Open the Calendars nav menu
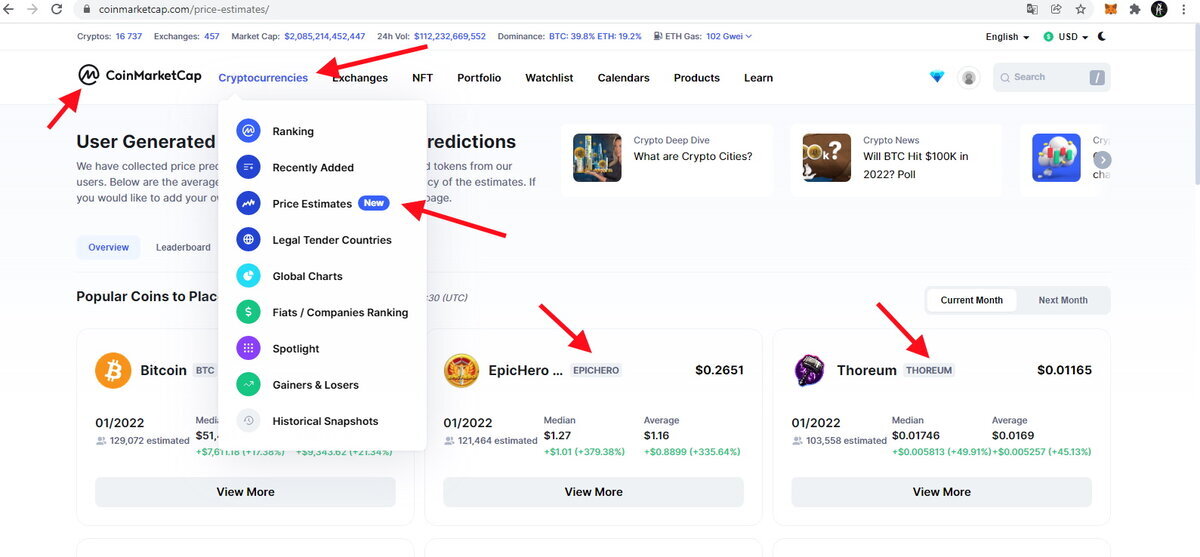The image size is (1200, 557). pos(623,78)
